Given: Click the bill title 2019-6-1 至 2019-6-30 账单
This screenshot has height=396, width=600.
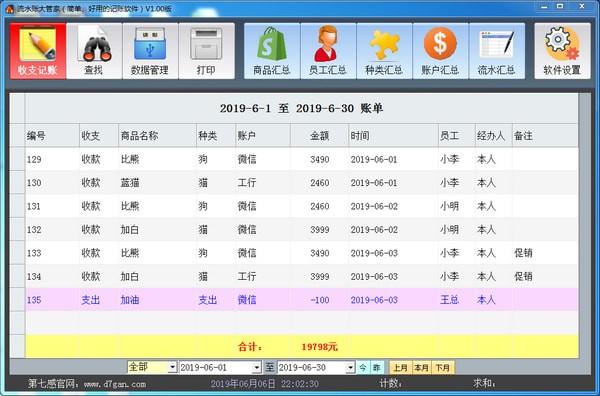Looking at the screenshot, I should coord(302,109).
